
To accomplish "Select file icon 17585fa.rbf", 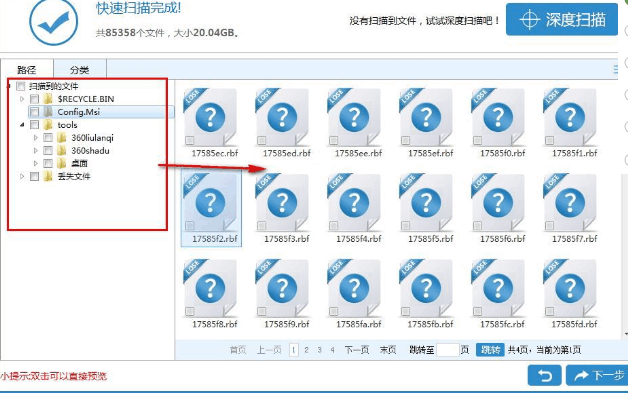I will tap(354, 288).
